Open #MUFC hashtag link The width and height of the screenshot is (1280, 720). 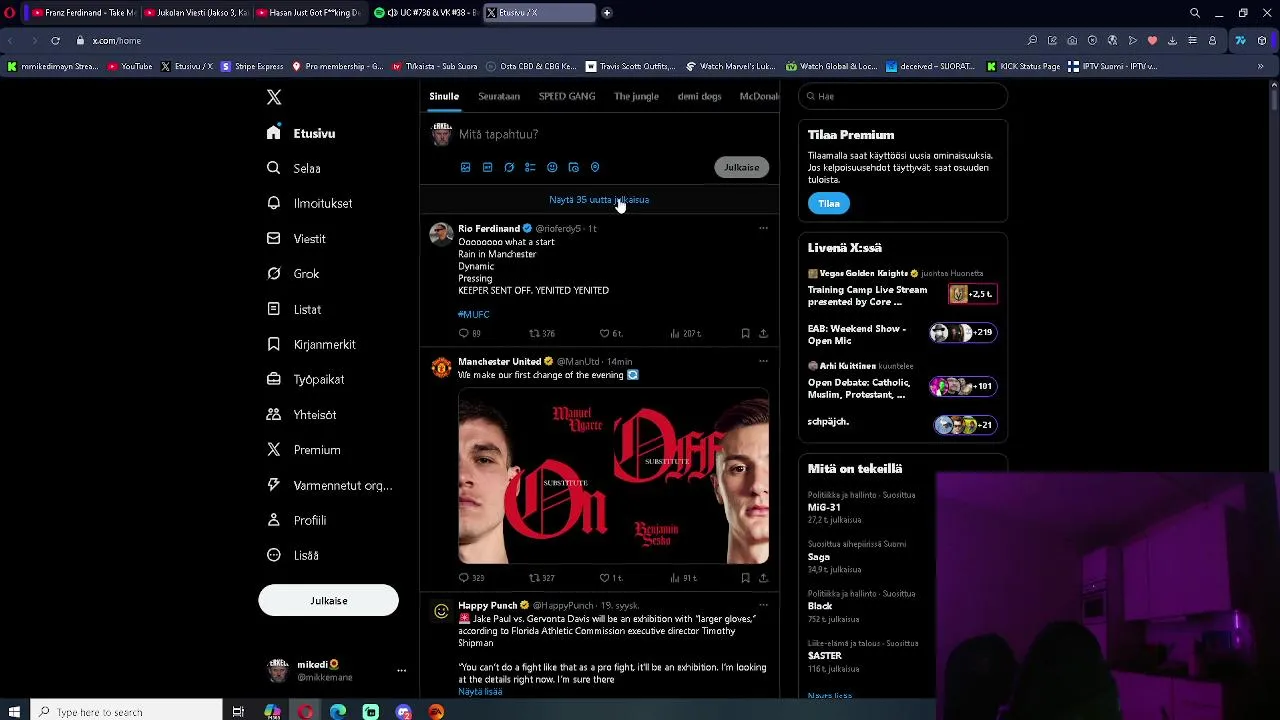(474, 314)
